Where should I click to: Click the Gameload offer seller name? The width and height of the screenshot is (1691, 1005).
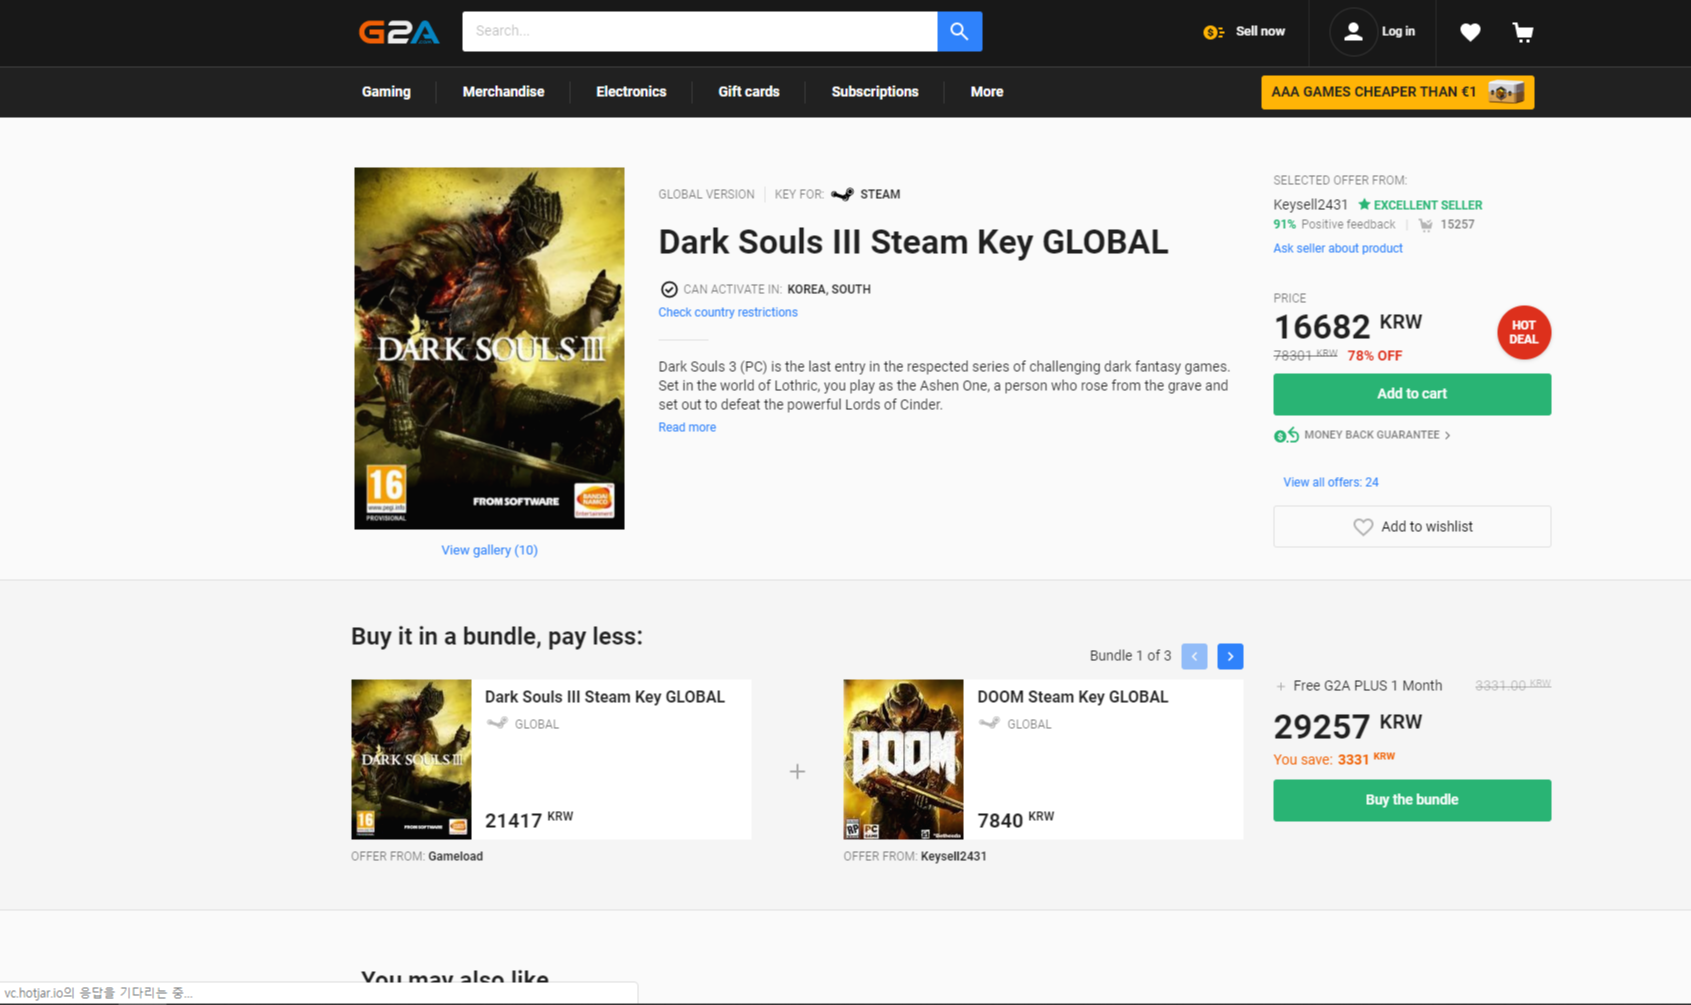coord(455,856)
